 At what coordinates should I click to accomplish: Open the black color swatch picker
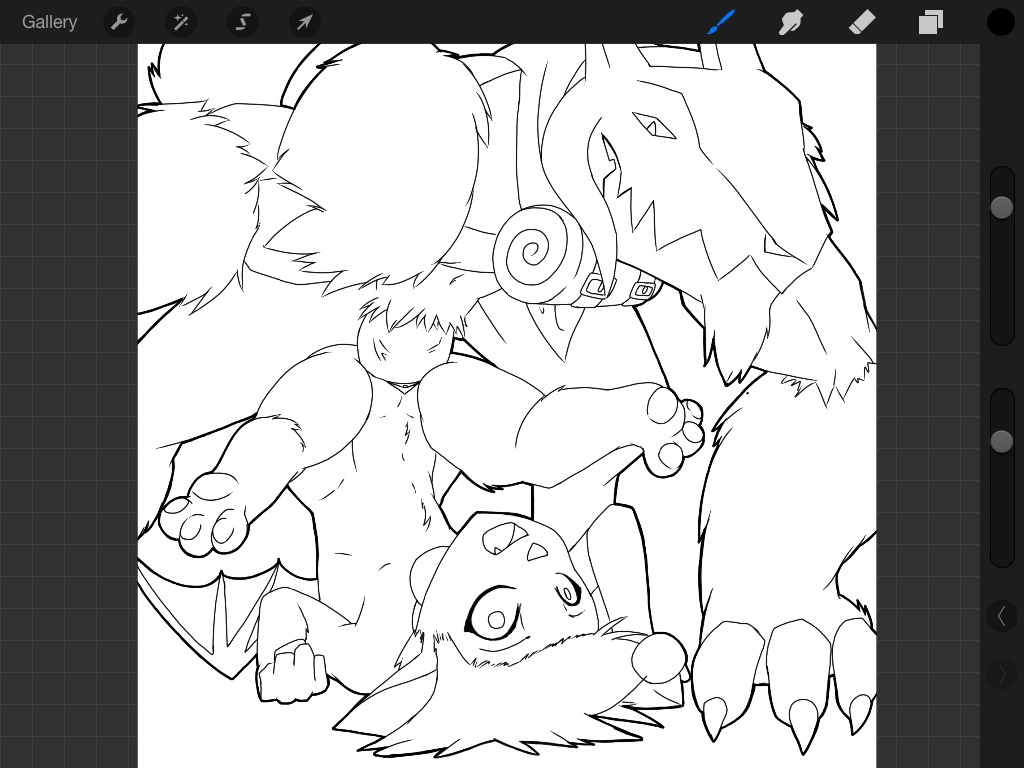pyautogui.click(x=1000, y=22)
